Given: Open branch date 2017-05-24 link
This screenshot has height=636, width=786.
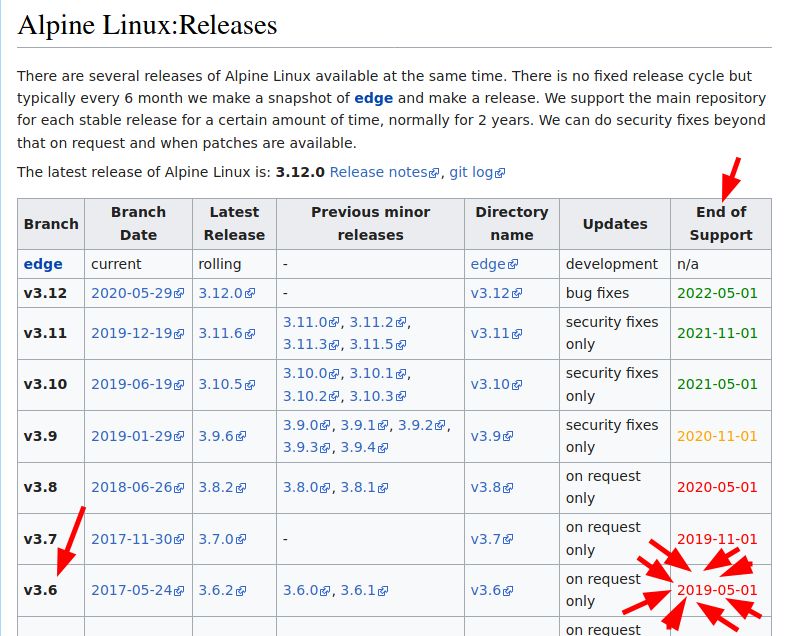Looking at the screenshot, I should (137, 590).
